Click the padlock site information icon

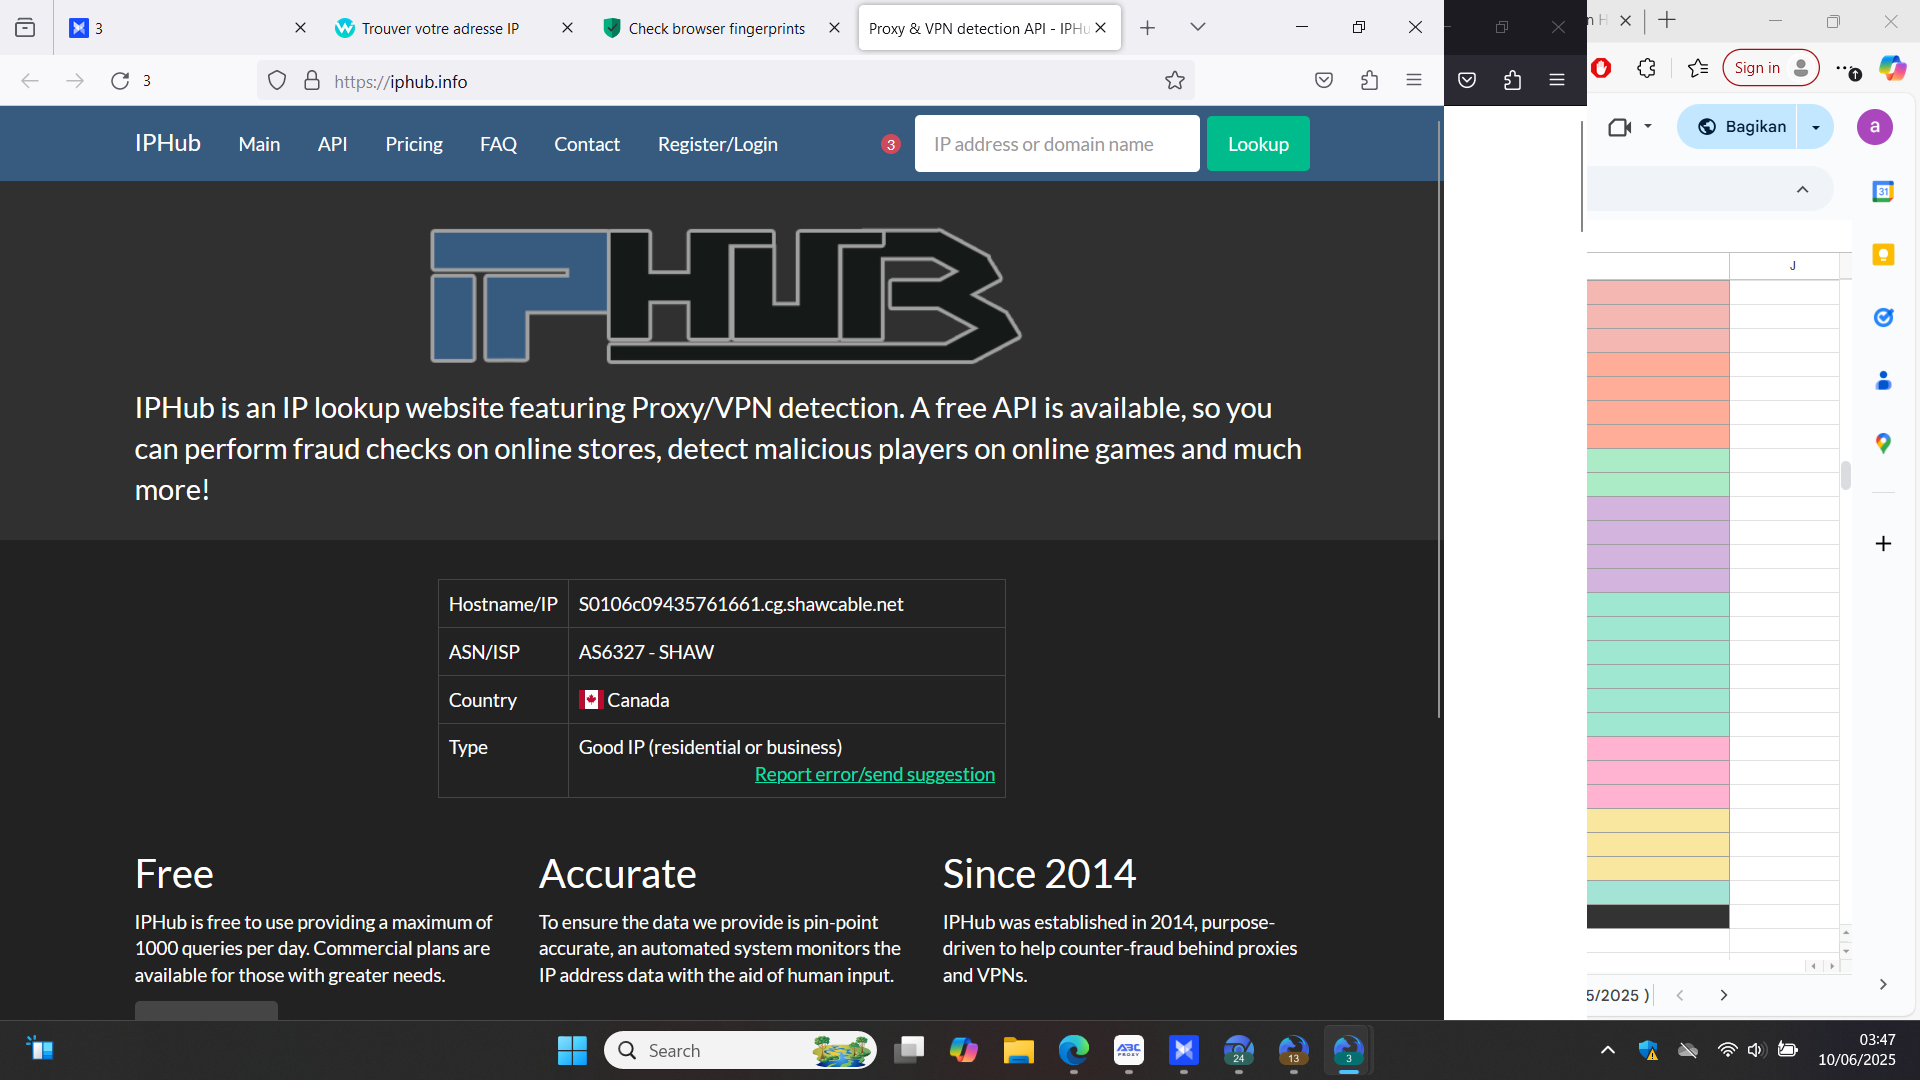coord(312,81)
